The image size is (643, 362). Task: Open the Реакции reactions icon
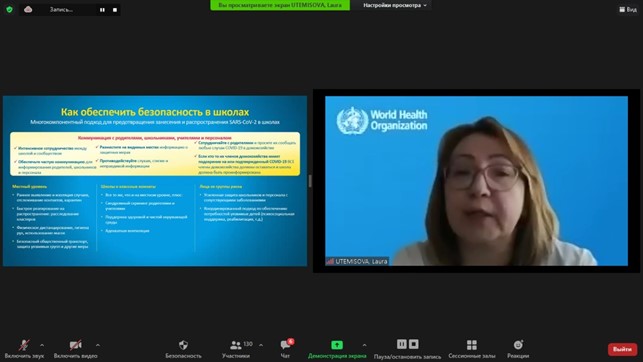pos(518,345)
